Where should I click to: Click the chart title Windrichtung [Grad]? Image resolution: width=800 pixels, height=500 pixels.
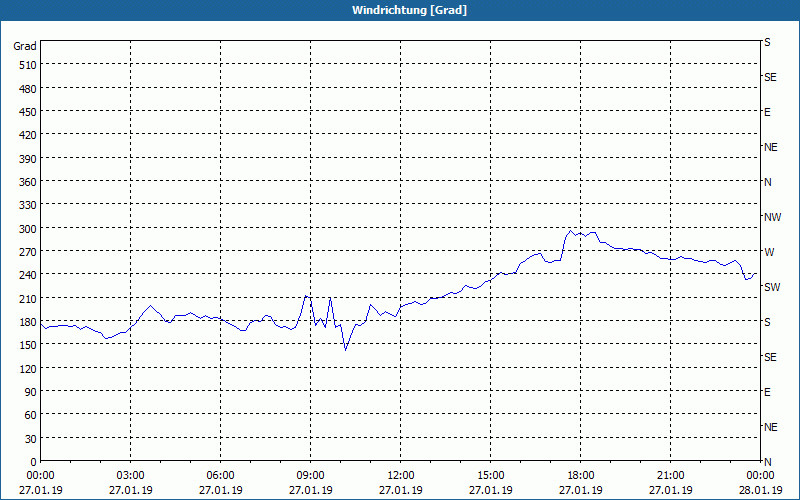(409, 10)
